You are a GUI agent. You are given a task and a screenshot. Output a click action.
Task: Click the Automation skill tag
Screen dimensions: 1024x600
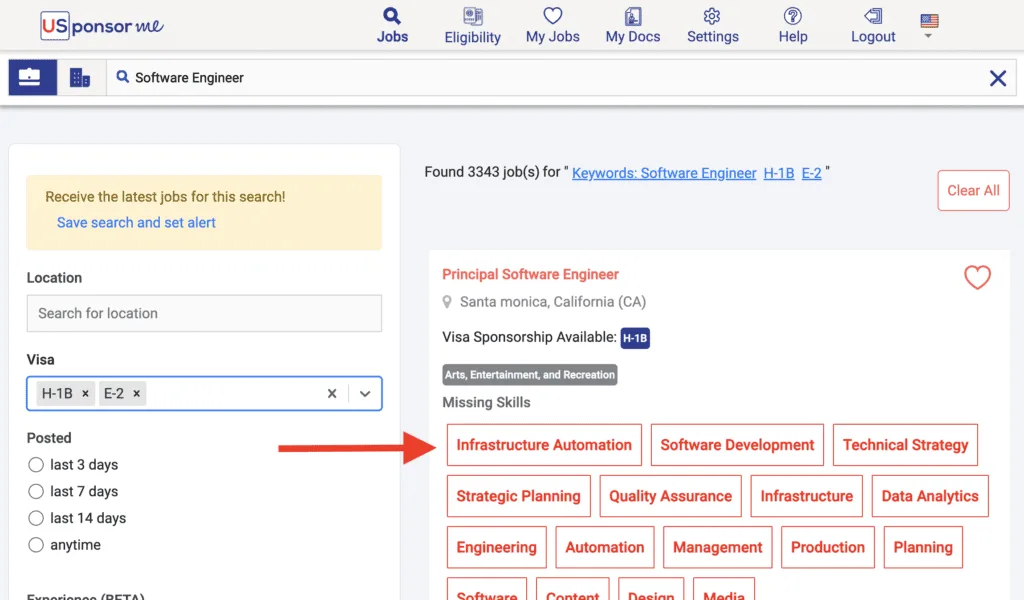[605, 547]
